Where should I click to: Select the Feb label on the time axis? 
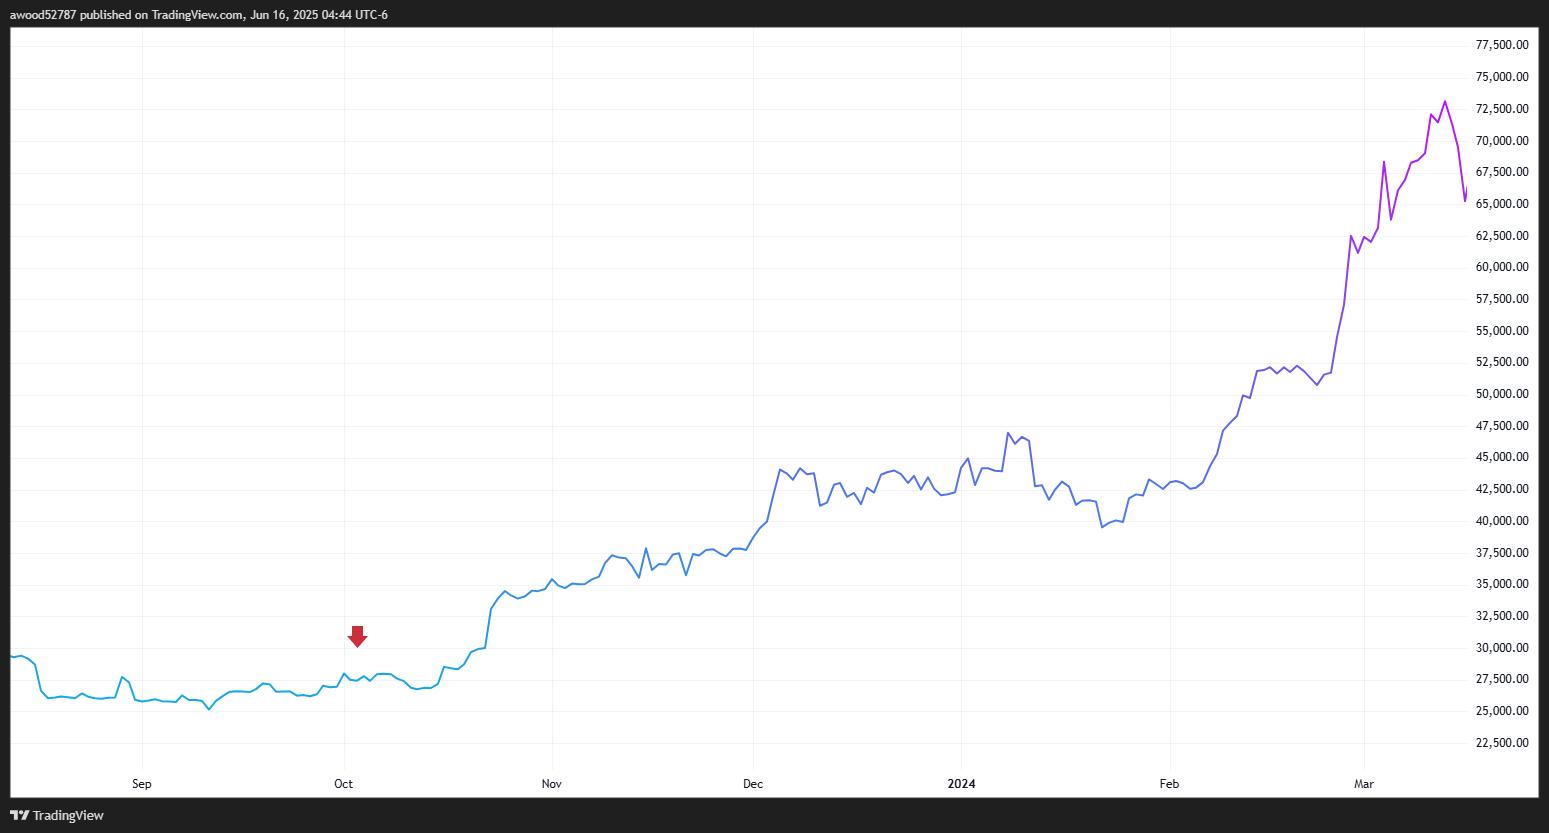1168,784
